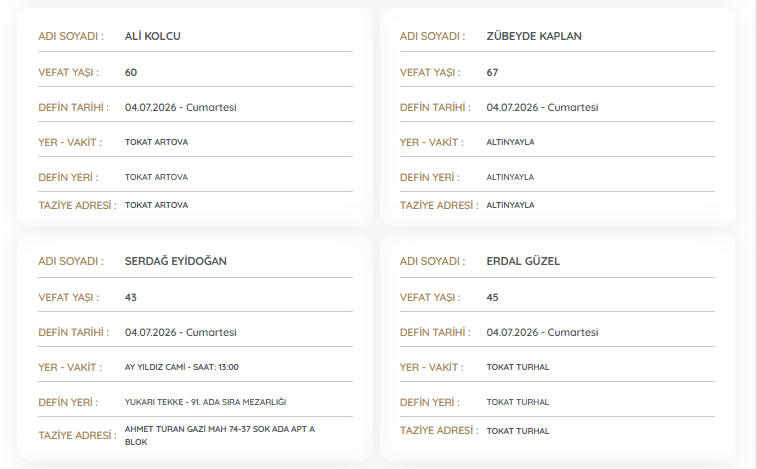Click ALTINYAYLA in Zübeyde Kaplan's DEFİN YERİ row
The image size is (757, 469).
click(x=510, y=177)
